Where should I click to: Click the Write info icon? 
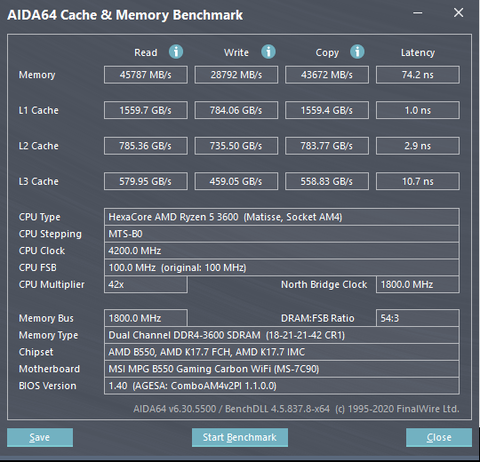pyautogui.click(x=268, y=52)
